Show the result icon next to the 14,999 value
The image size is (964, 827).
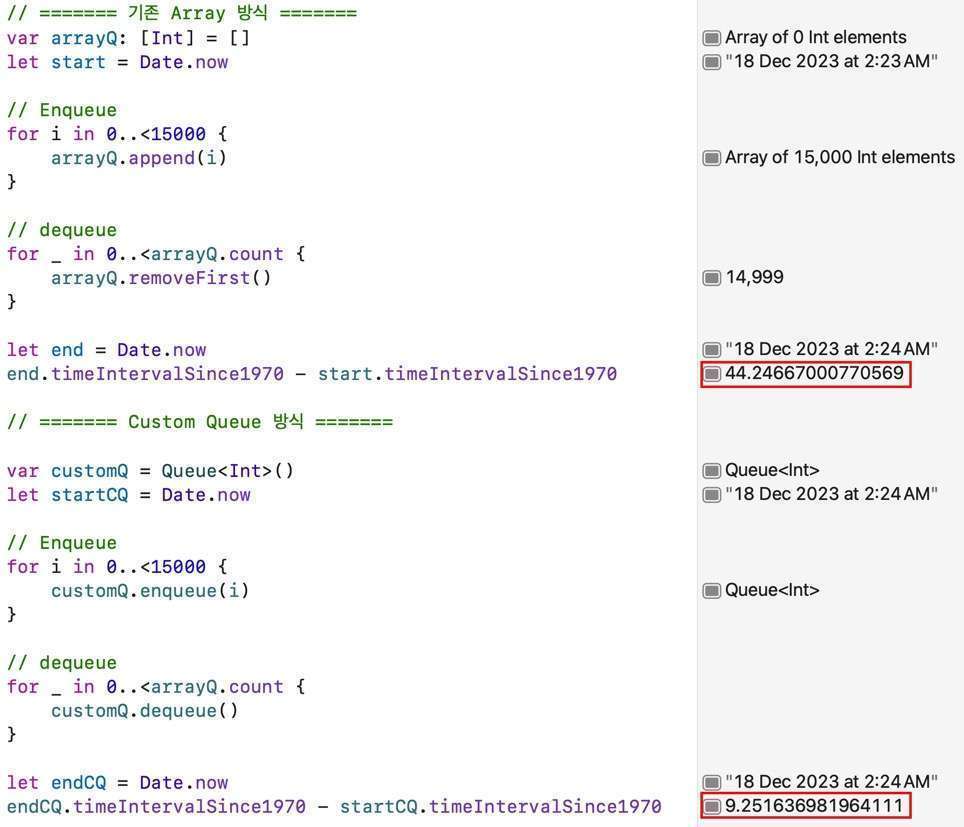[x=712, y=278]
